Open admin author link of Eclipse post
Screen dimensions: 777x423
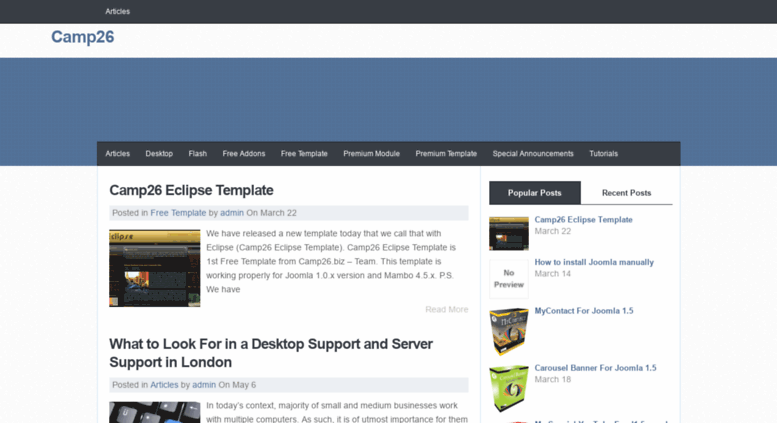[232, 213]
